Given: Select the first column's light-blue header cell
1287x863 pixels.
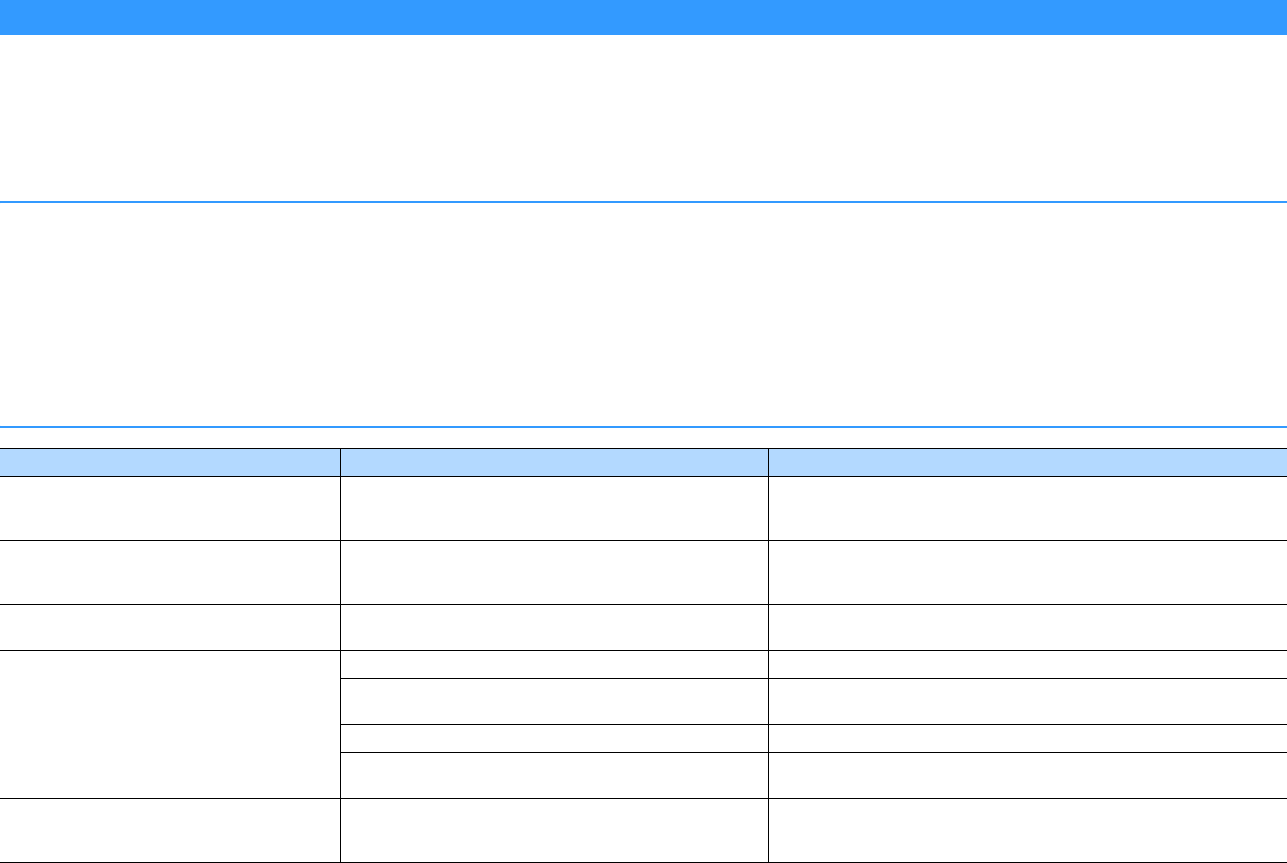Looking at the screenshot, I should coord(170,462).
